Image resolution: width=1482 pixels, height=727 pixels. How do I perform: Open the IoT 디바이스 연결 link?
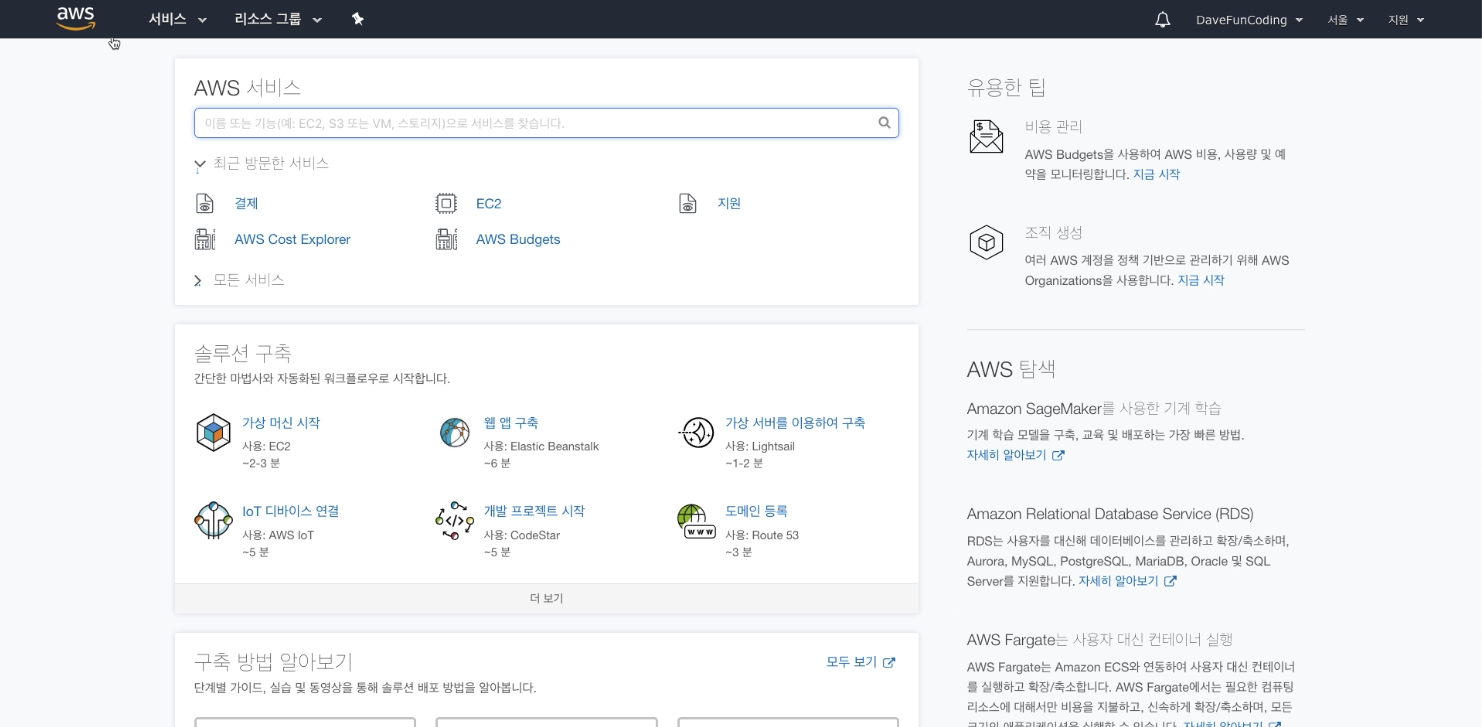click(x=291, y=511)
